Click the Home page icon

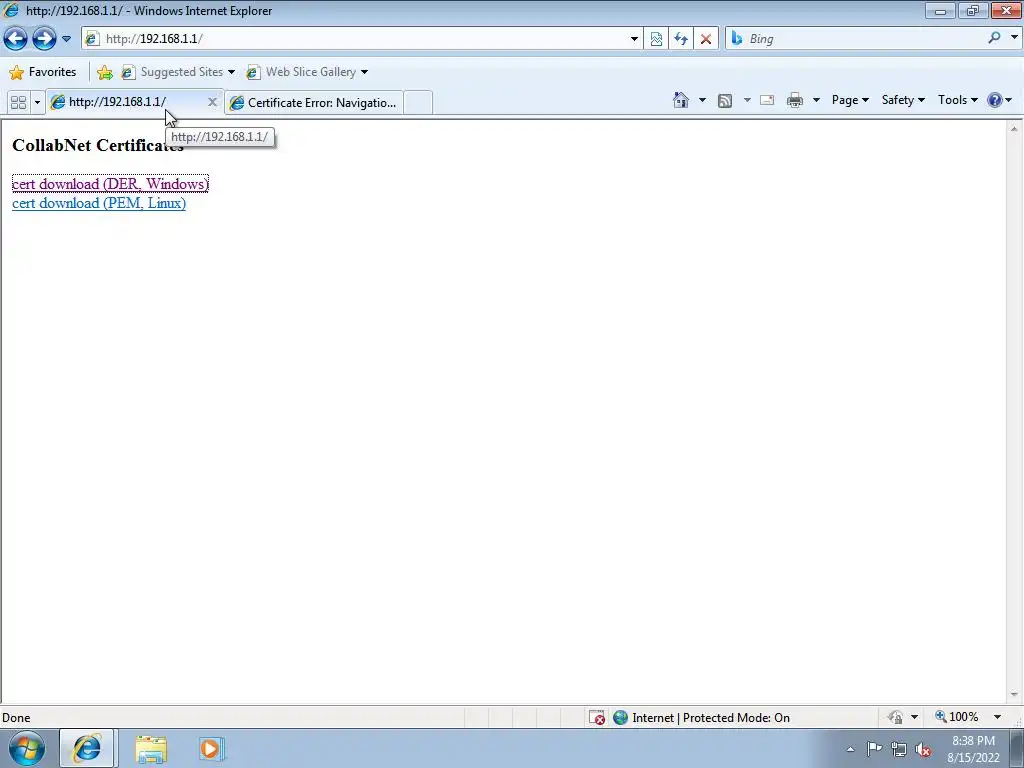pyautogui.click(x=681, y=100)
